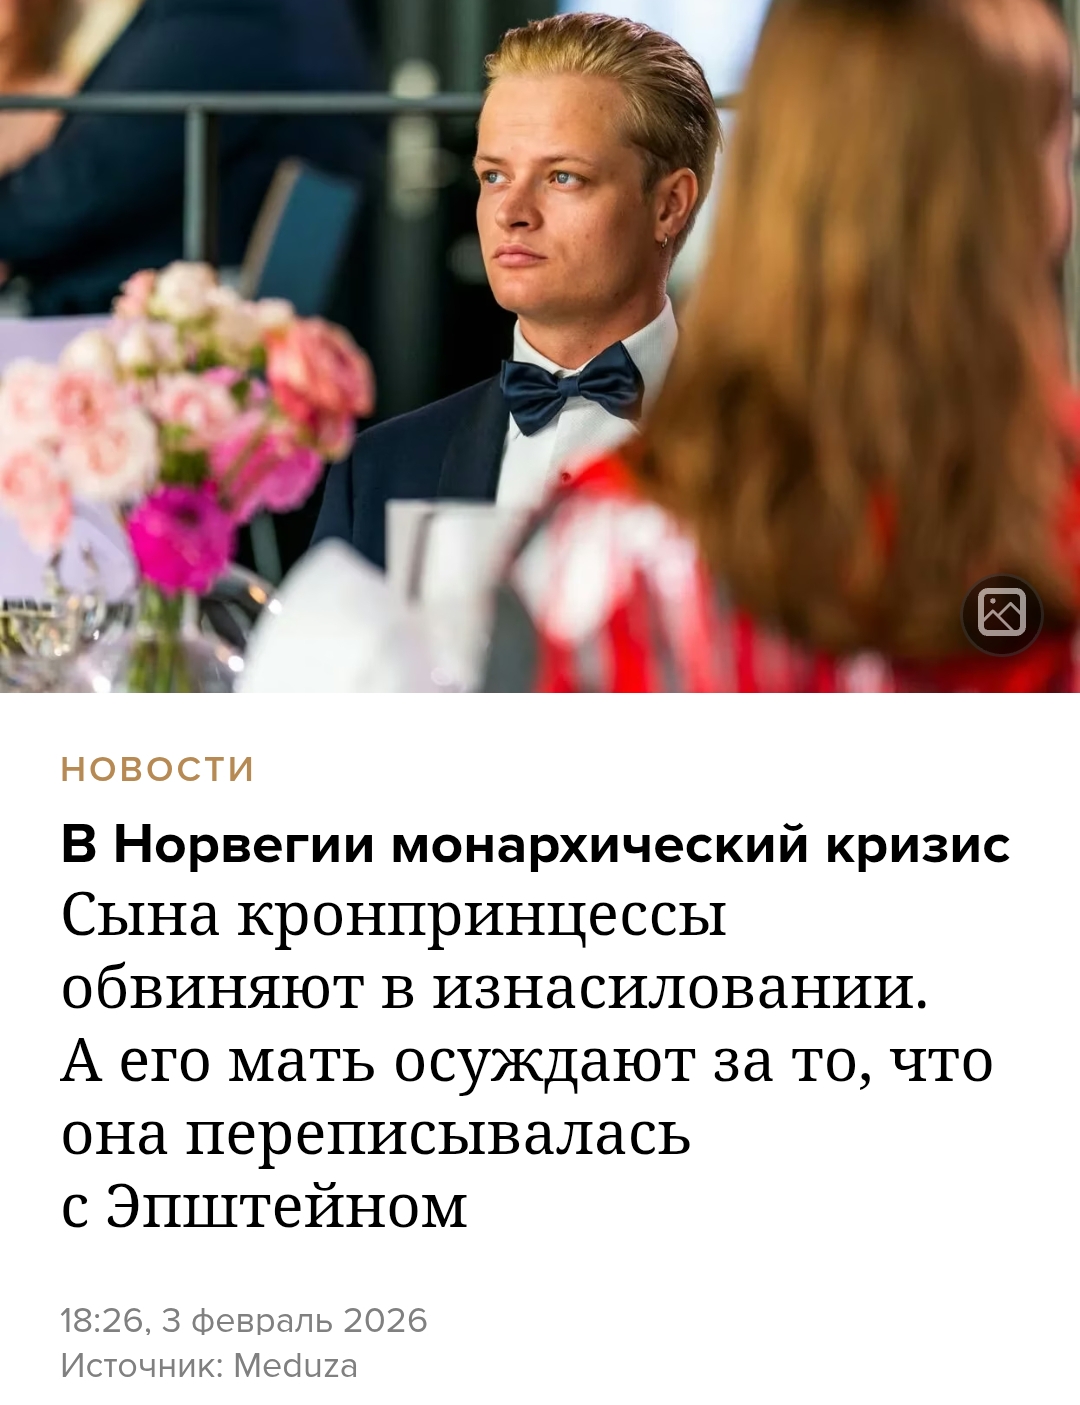Image resolution: width=1080 pixels, height=1405 pixels.
Task: Tap the word "Эпштейном" in the subheadline
Action: click(287, 1206)
